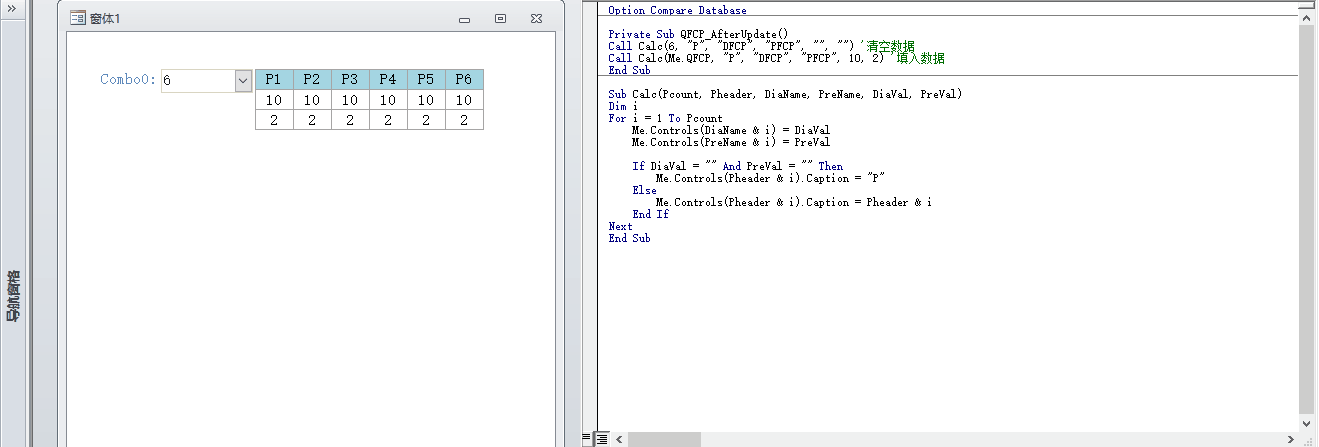Click the 'Me.Controls(DiaName & i) = DiaVal' line
The image size is (1319, 447).
pyautogui.click(x=731, y=130)
